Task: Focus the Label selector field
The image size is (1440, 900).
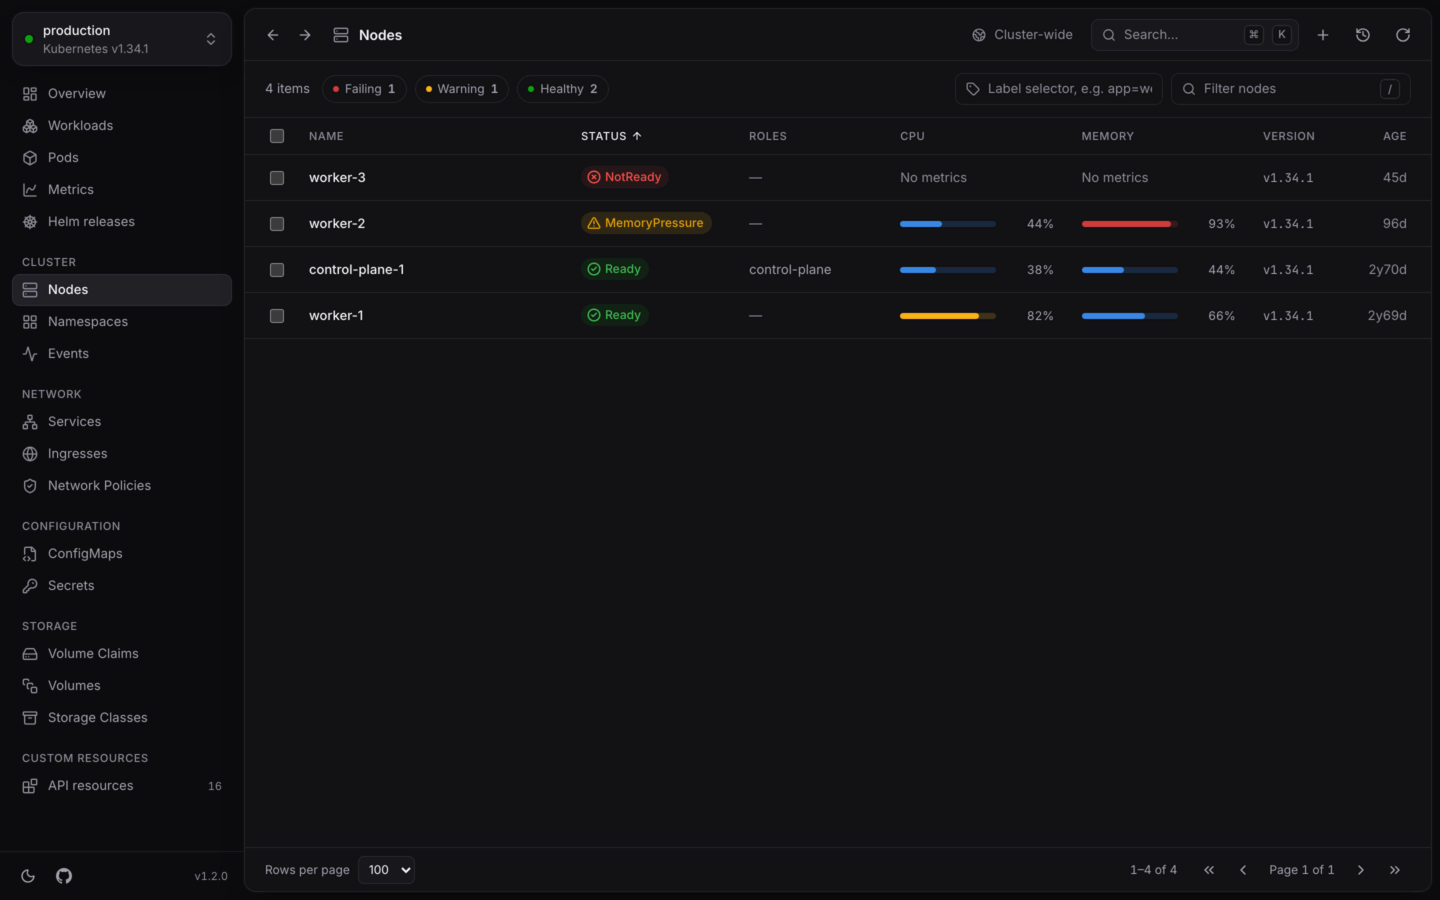Action: [x=1059, y=89]
